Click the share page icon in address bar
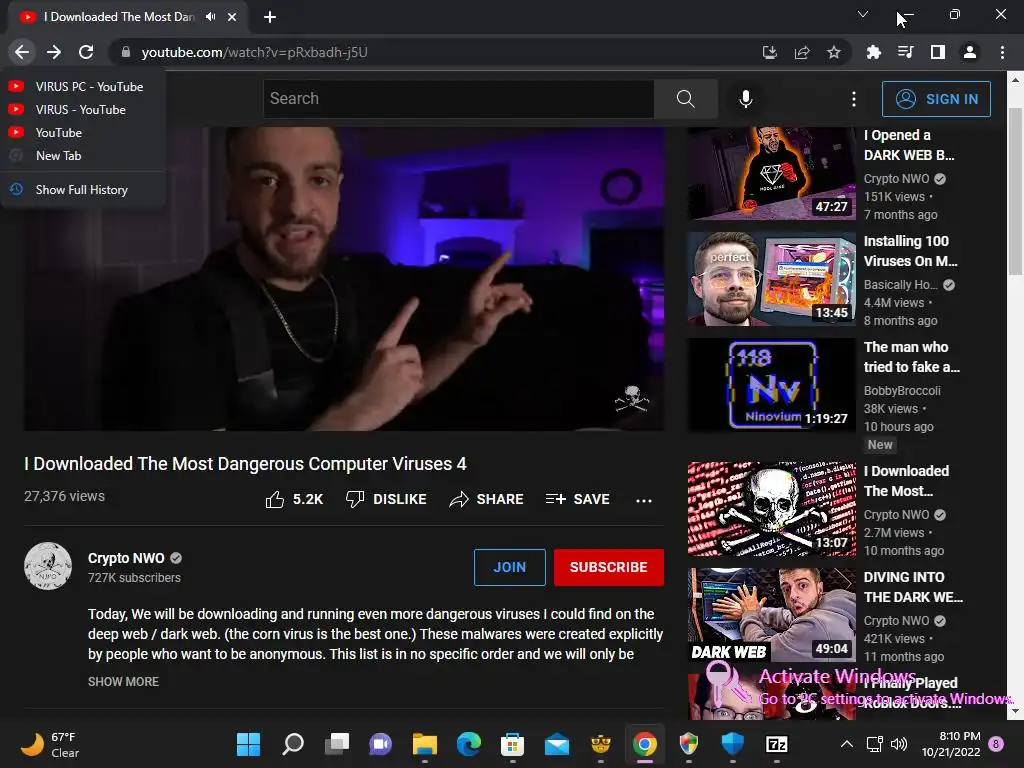This screenshot has height=768, width=1024. click(802, 52)
